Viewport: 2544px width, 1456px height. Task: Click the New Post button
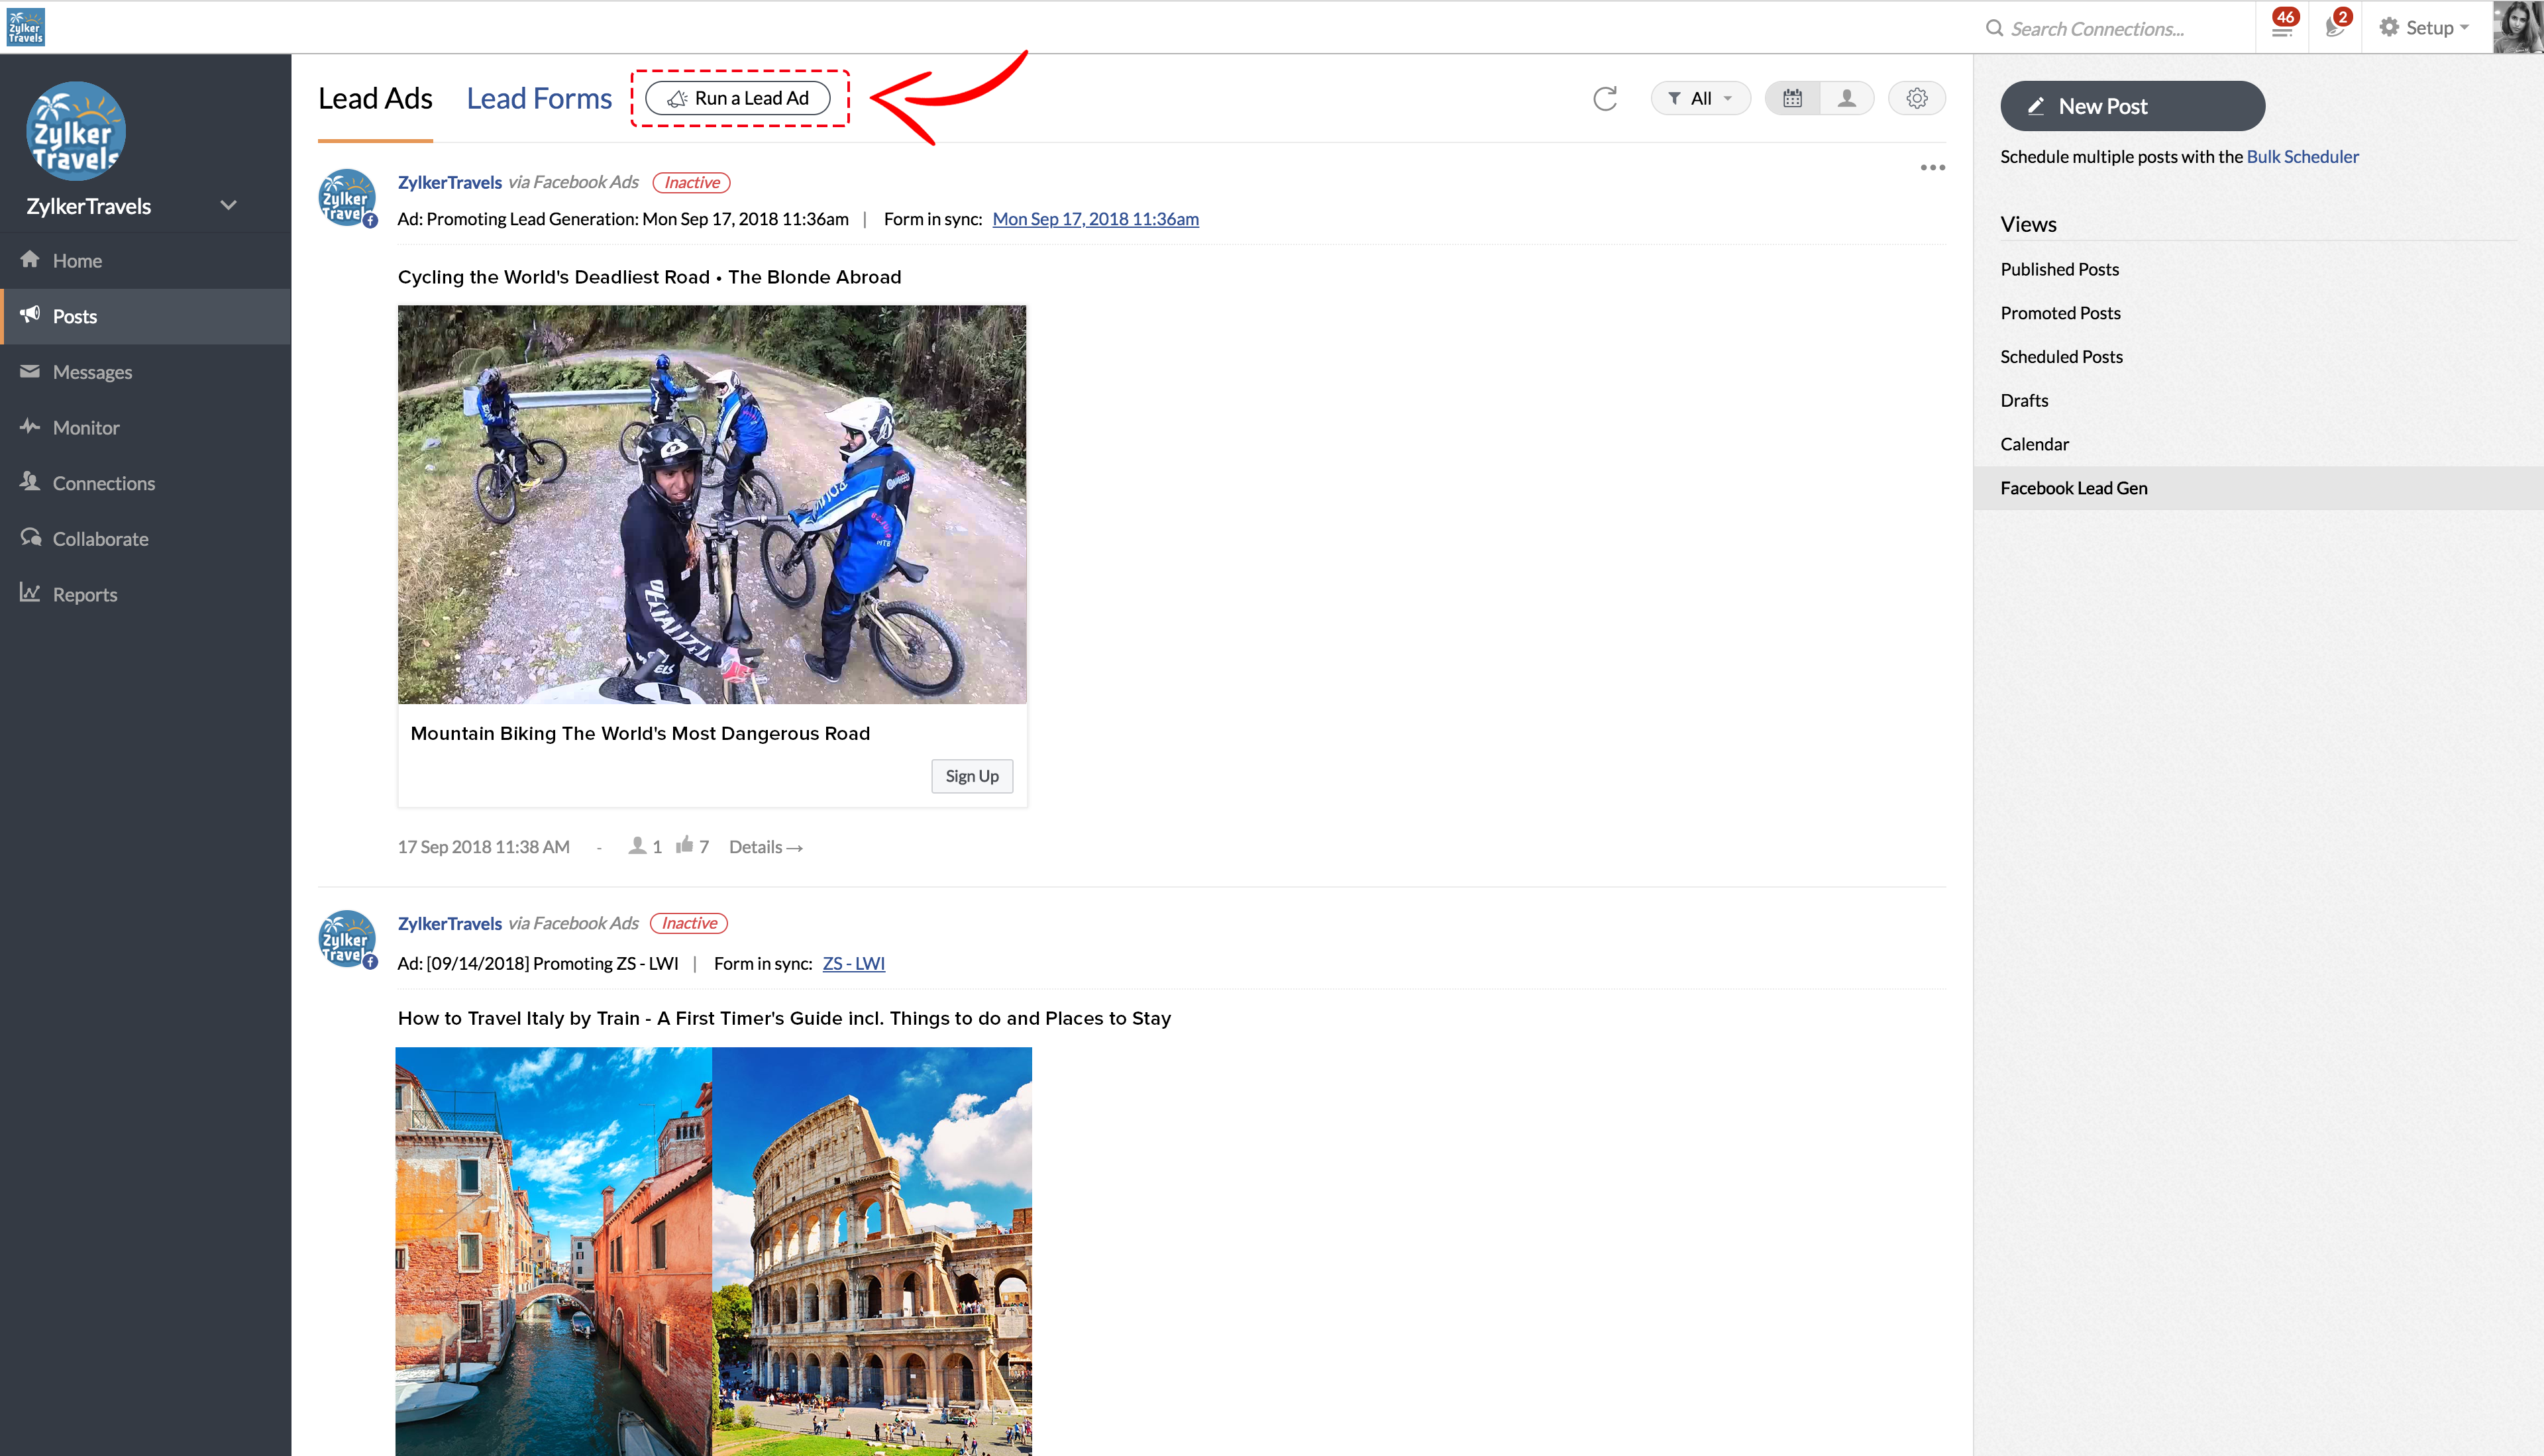(x=2132, y=106)
